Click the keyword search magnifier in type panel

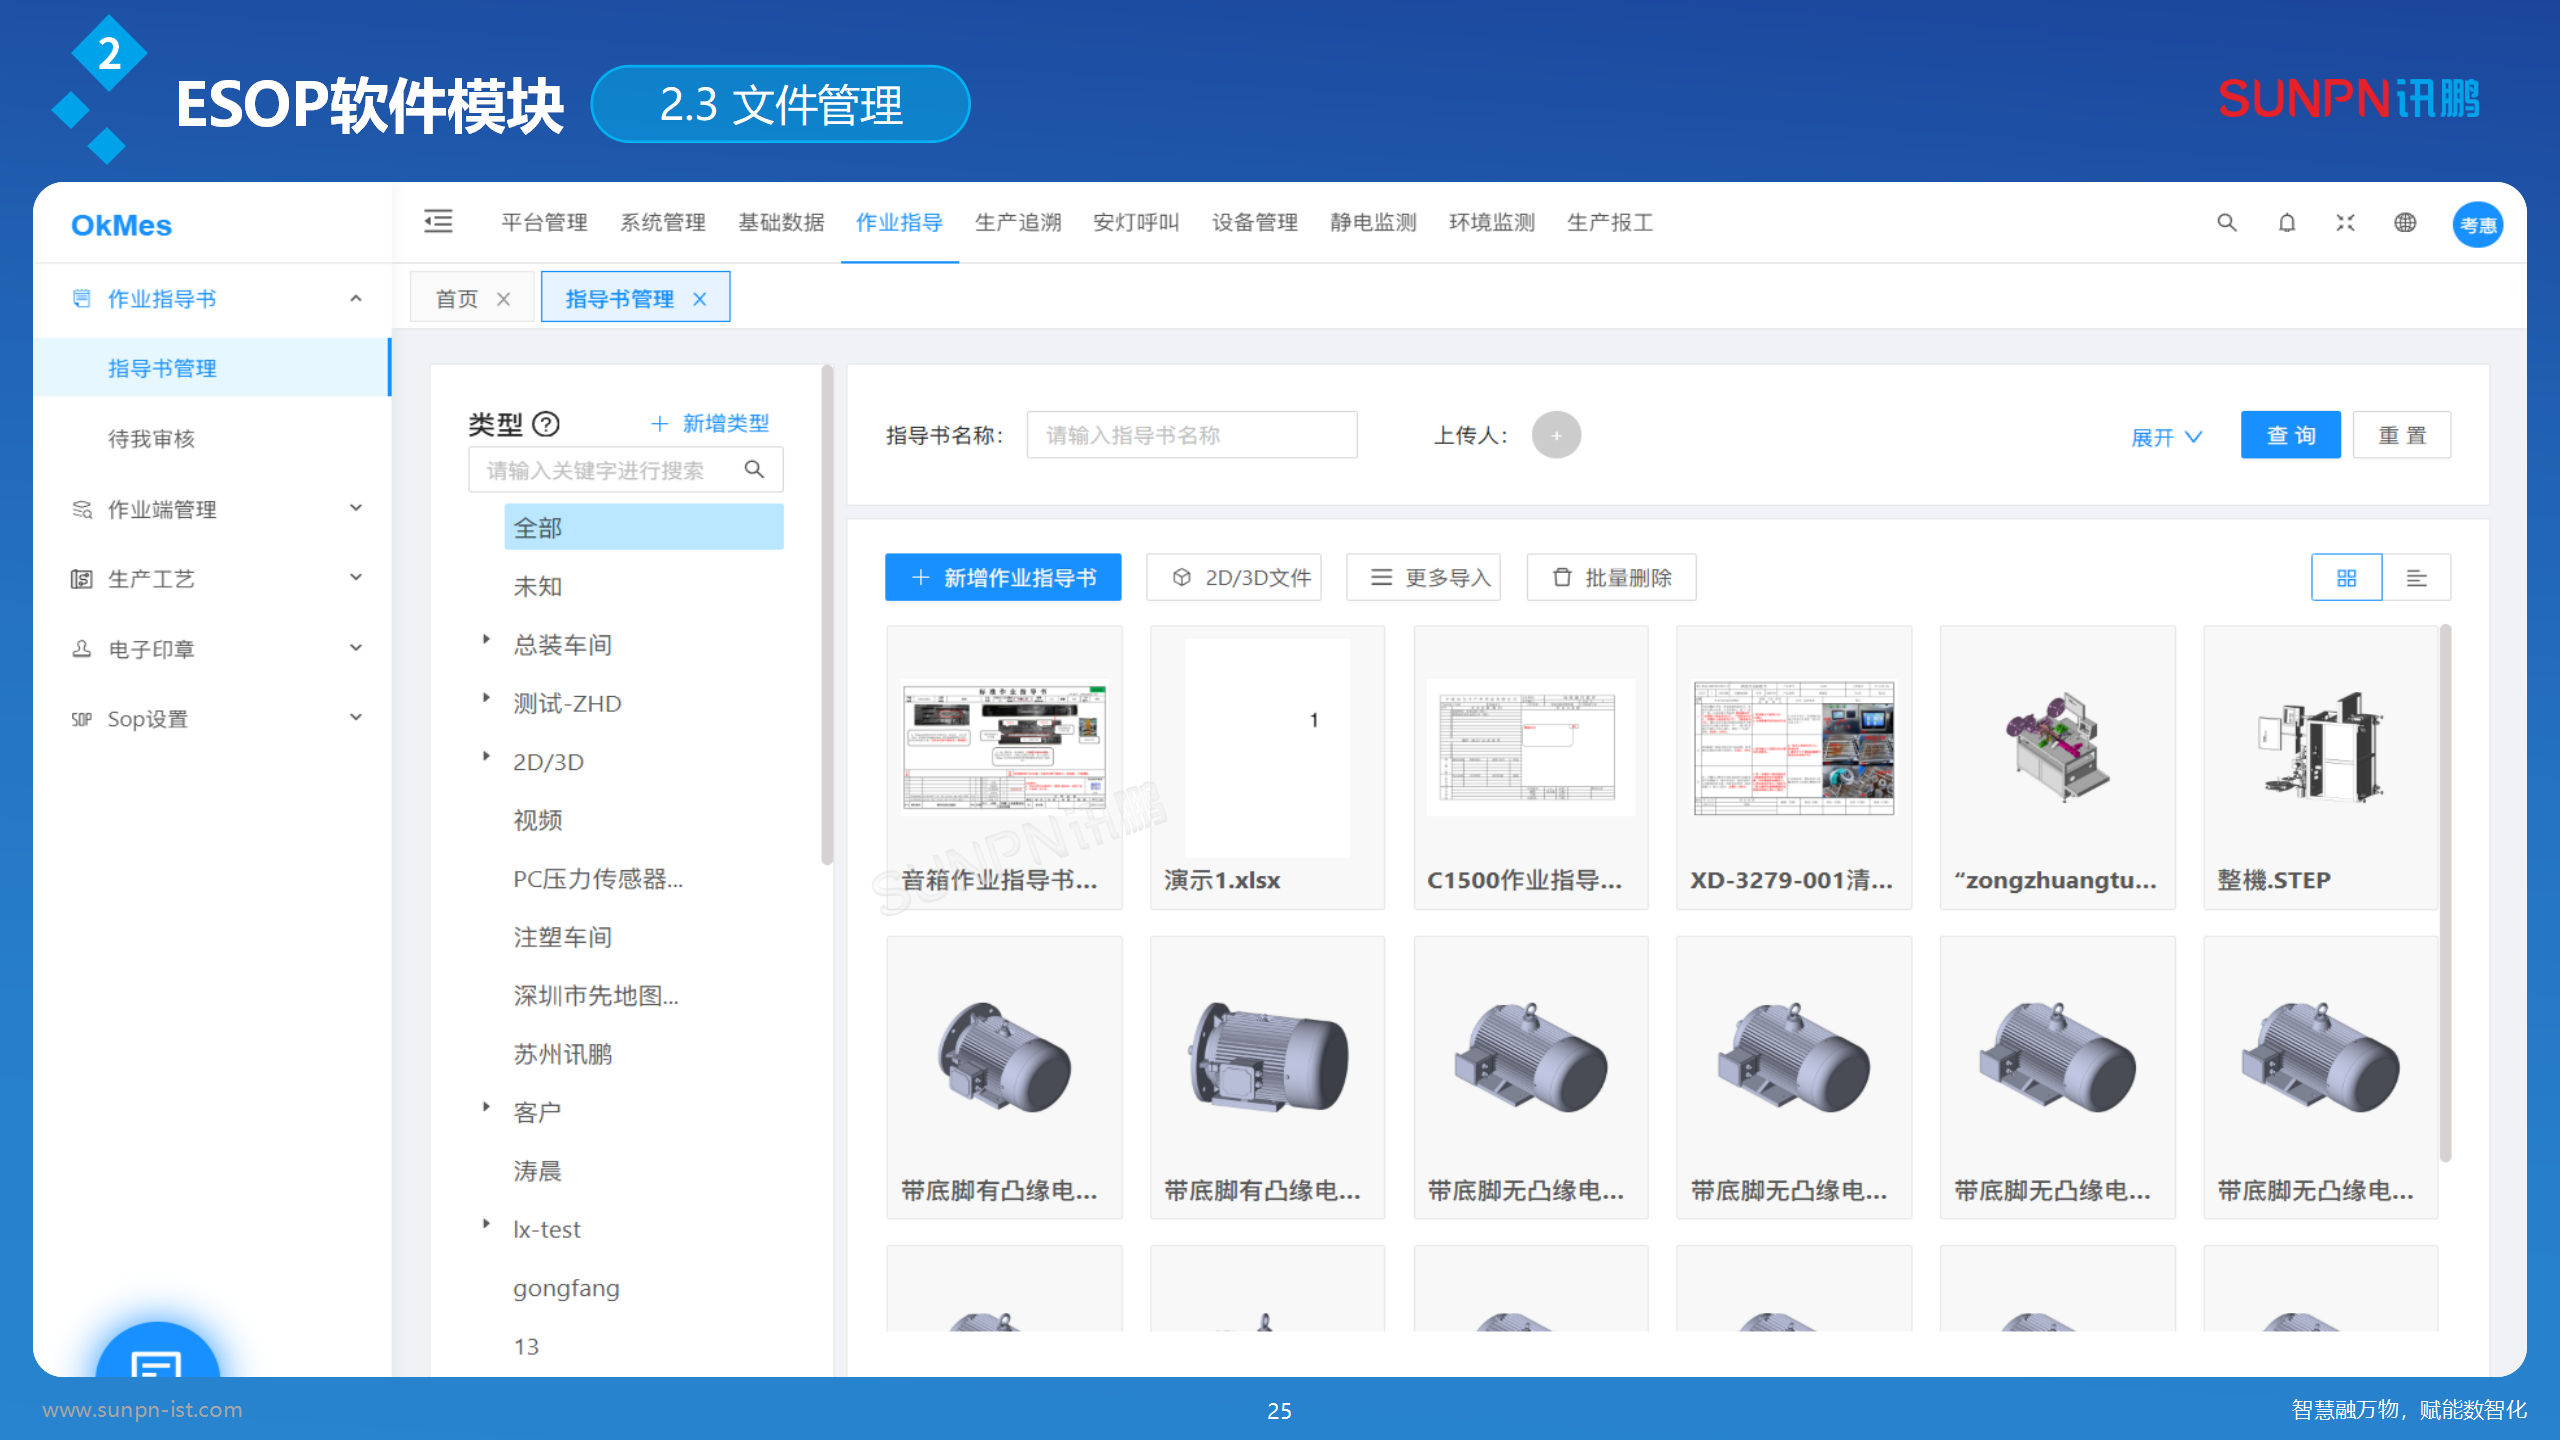(x=755, y=468)
